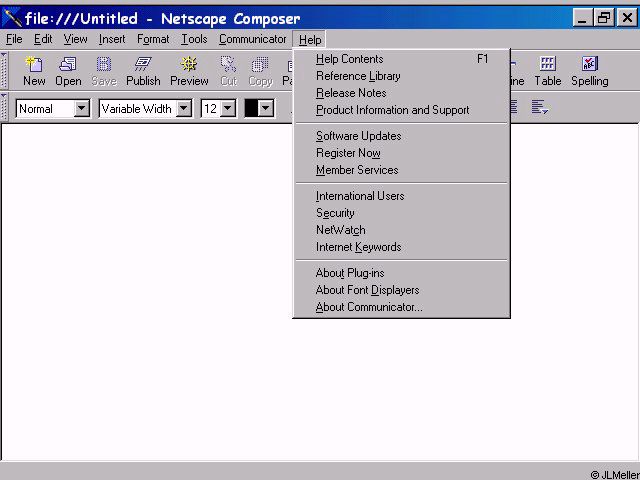This screenshot has height=480, width=640.
Task: Open the font size 12 dropdown
Action: [228, 109]
